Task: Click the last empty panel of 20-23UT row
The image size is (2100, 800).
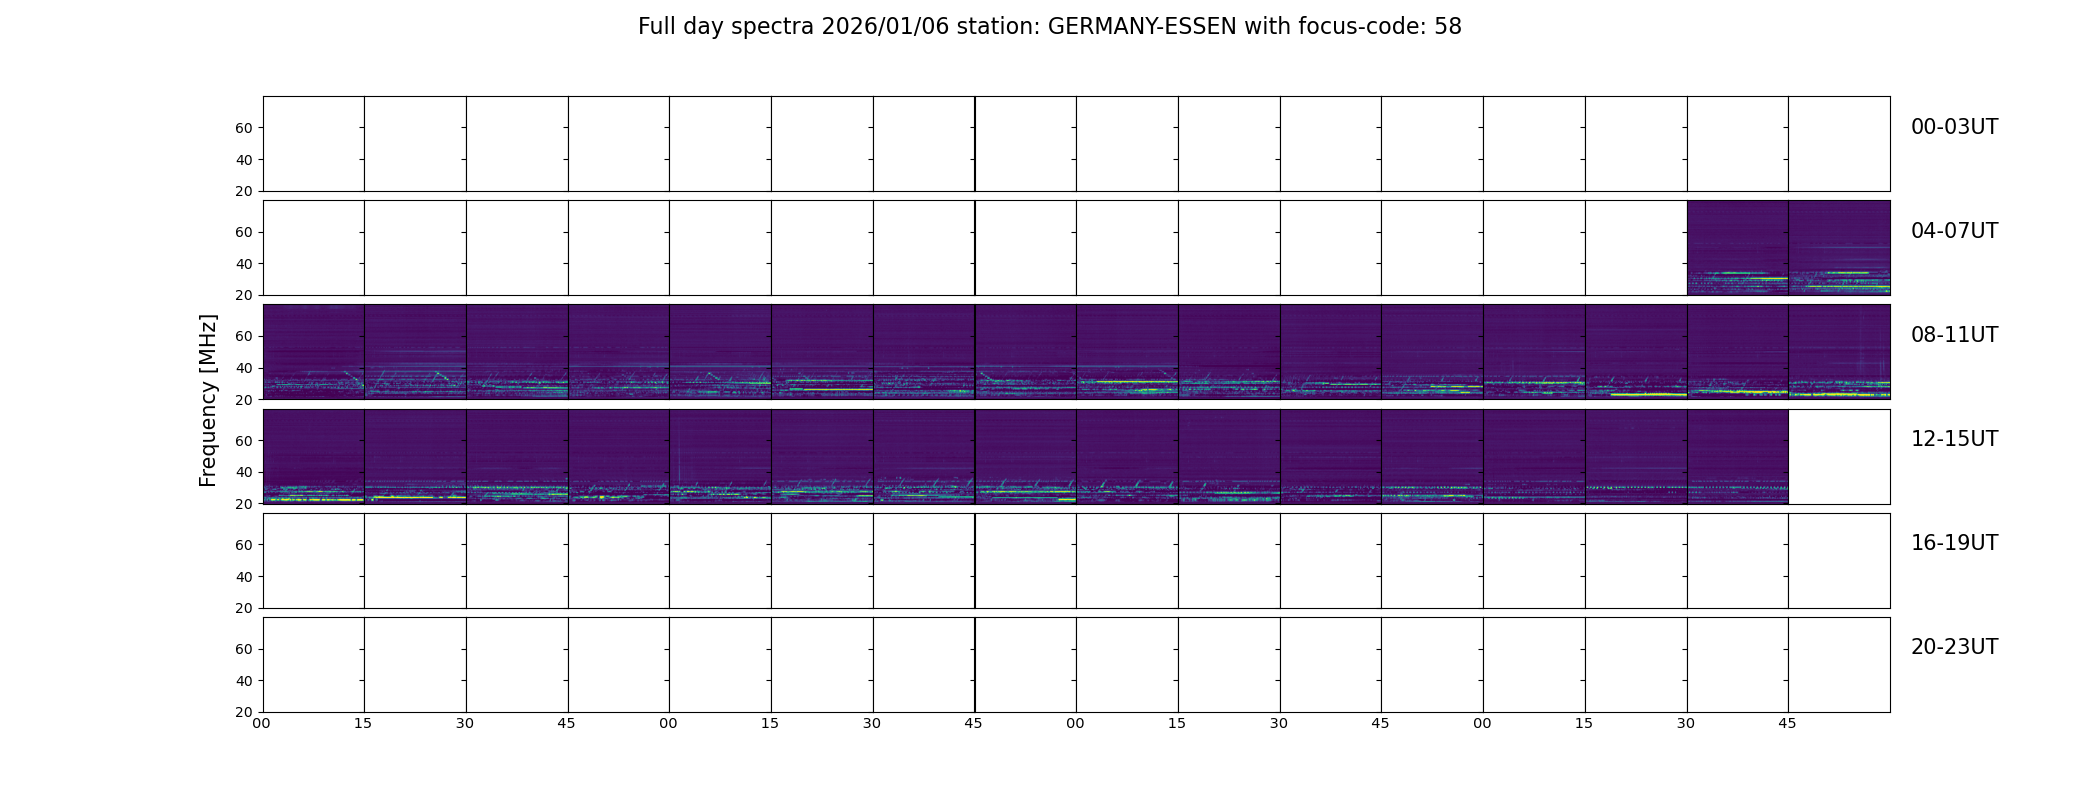Action: pyautogui.click(x=1839, y=664)
